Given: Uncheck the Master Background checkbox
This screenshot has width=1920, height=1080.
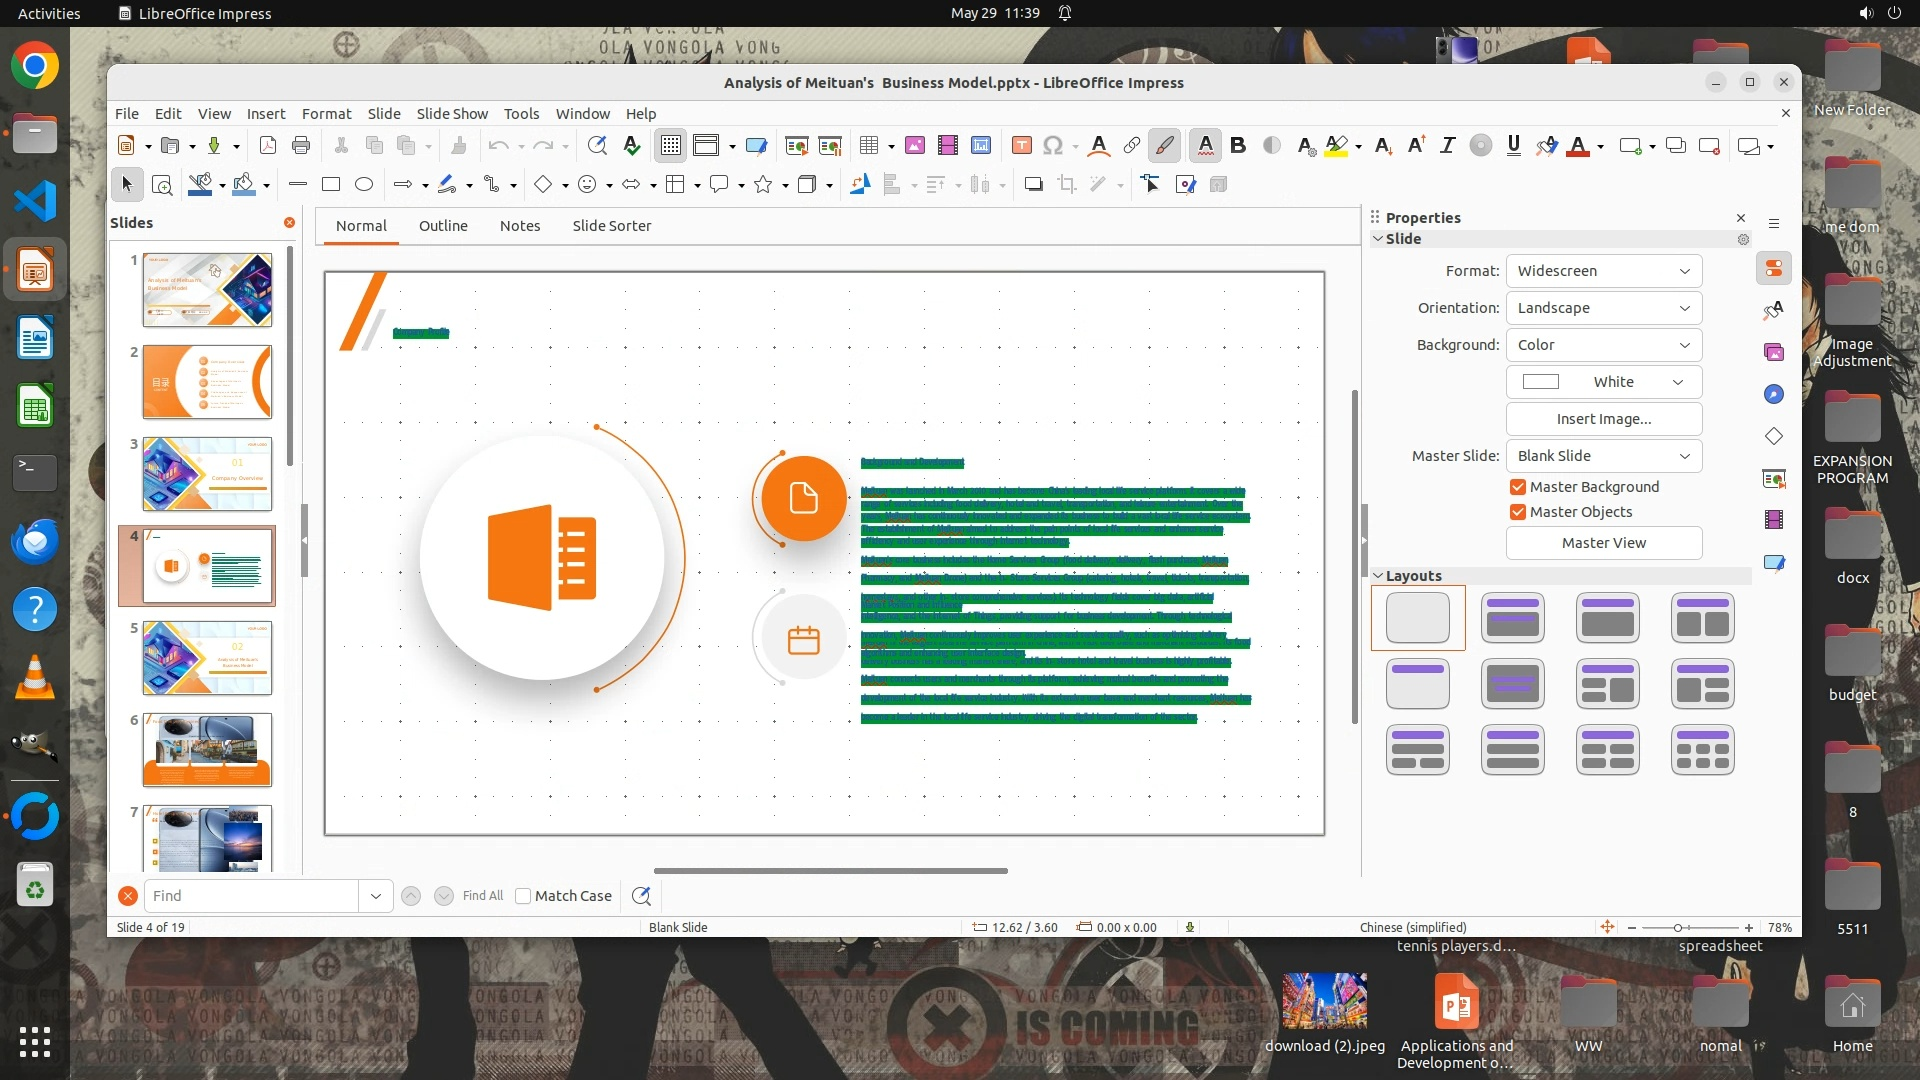Looking at the screenshot, I should click(1518, 487).
